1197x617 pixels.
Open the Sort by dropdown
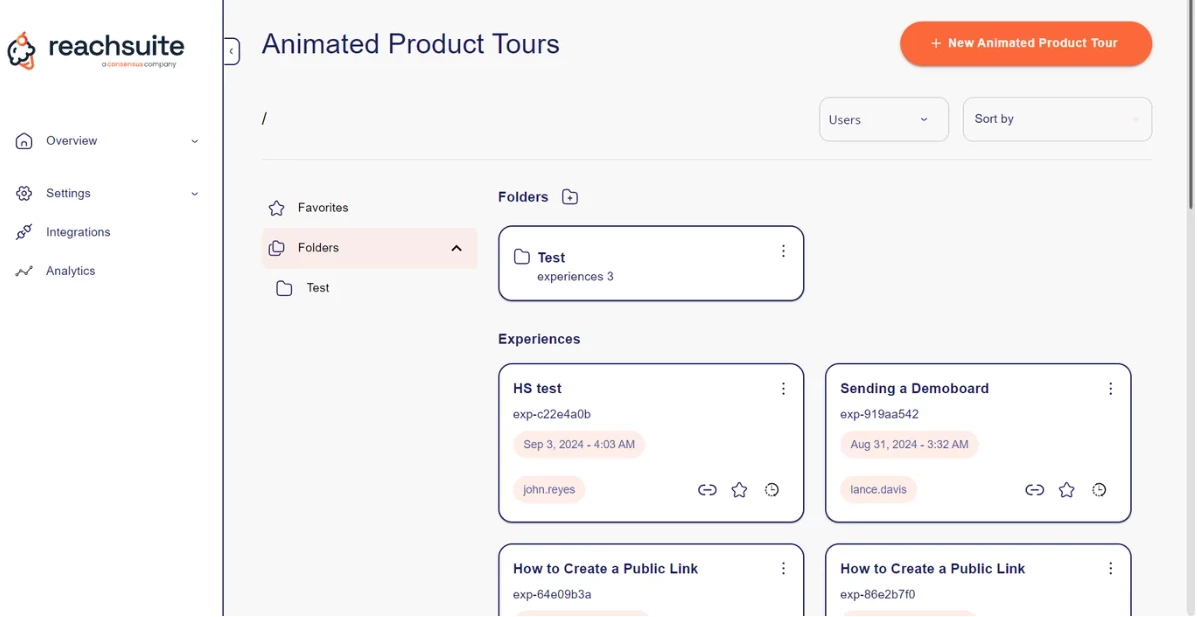pyautogui.click(x=1056, y=119)
